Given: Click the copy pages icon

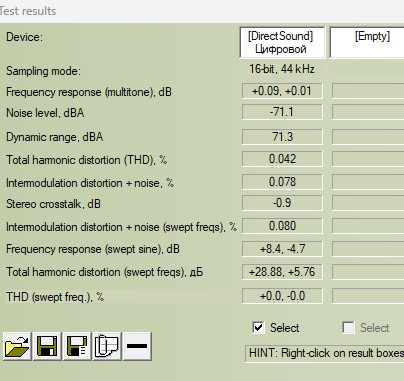Looking at the screenshot, I should pos(107,346).
